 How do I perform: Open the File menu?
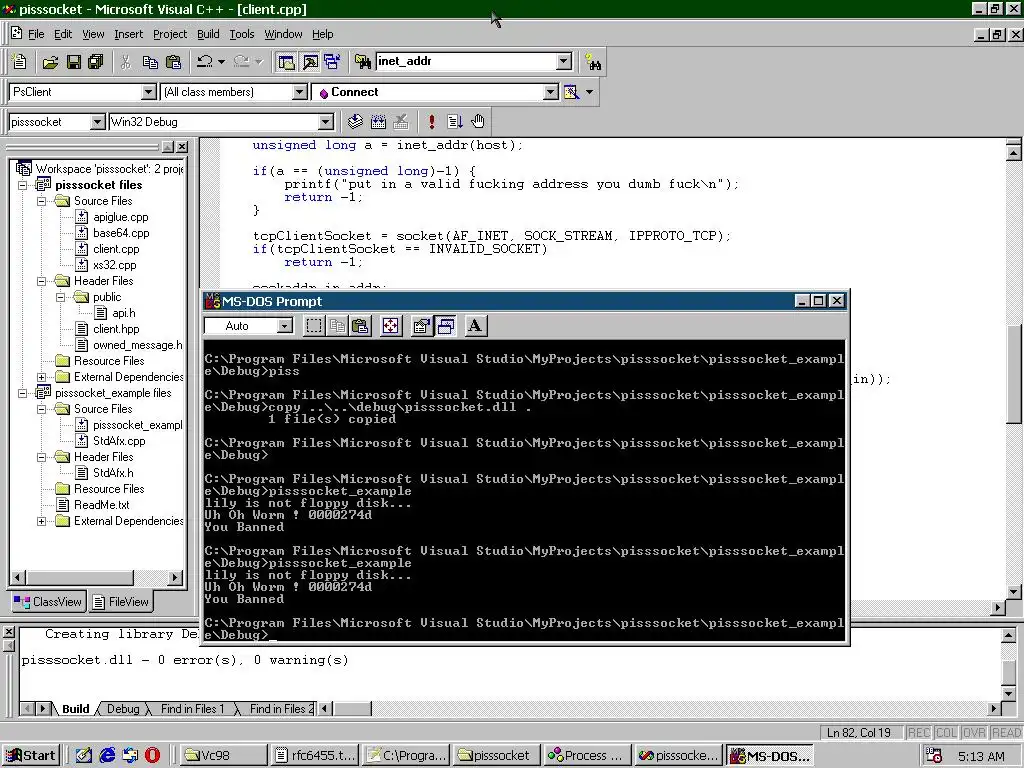pos(36,34)
